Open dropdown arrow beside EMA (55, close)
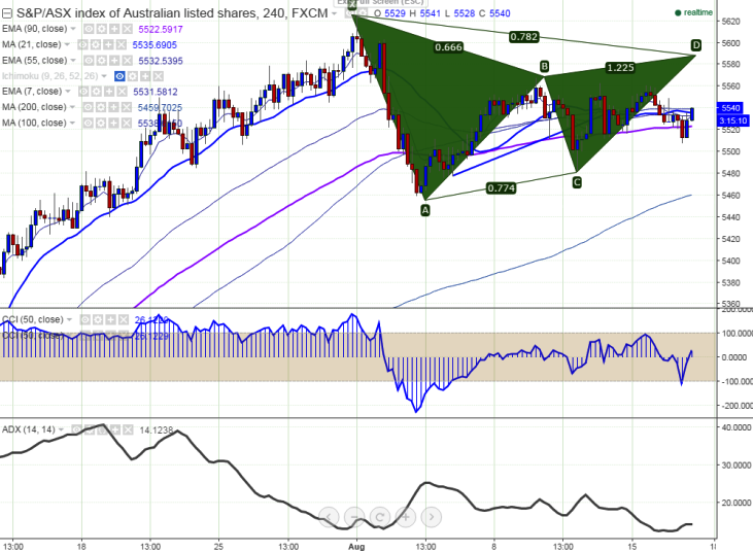Viewport: 753px width, 551px height. 73,61
